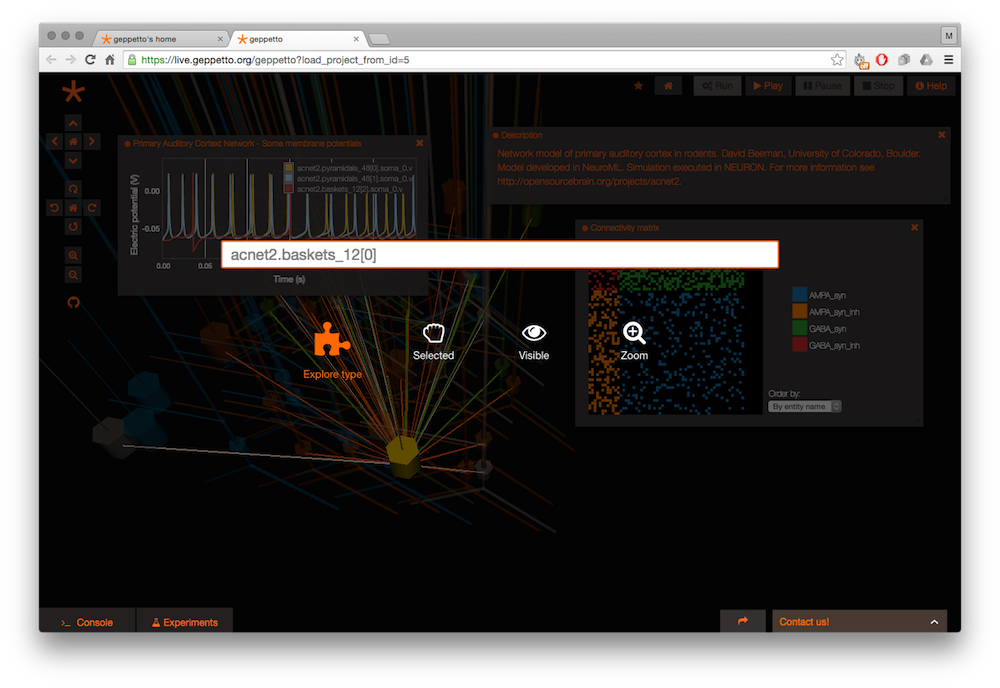Rotate camera upward with top rotate icon
The width and height of the screenshot is (1000, 688).
point(73,189)
